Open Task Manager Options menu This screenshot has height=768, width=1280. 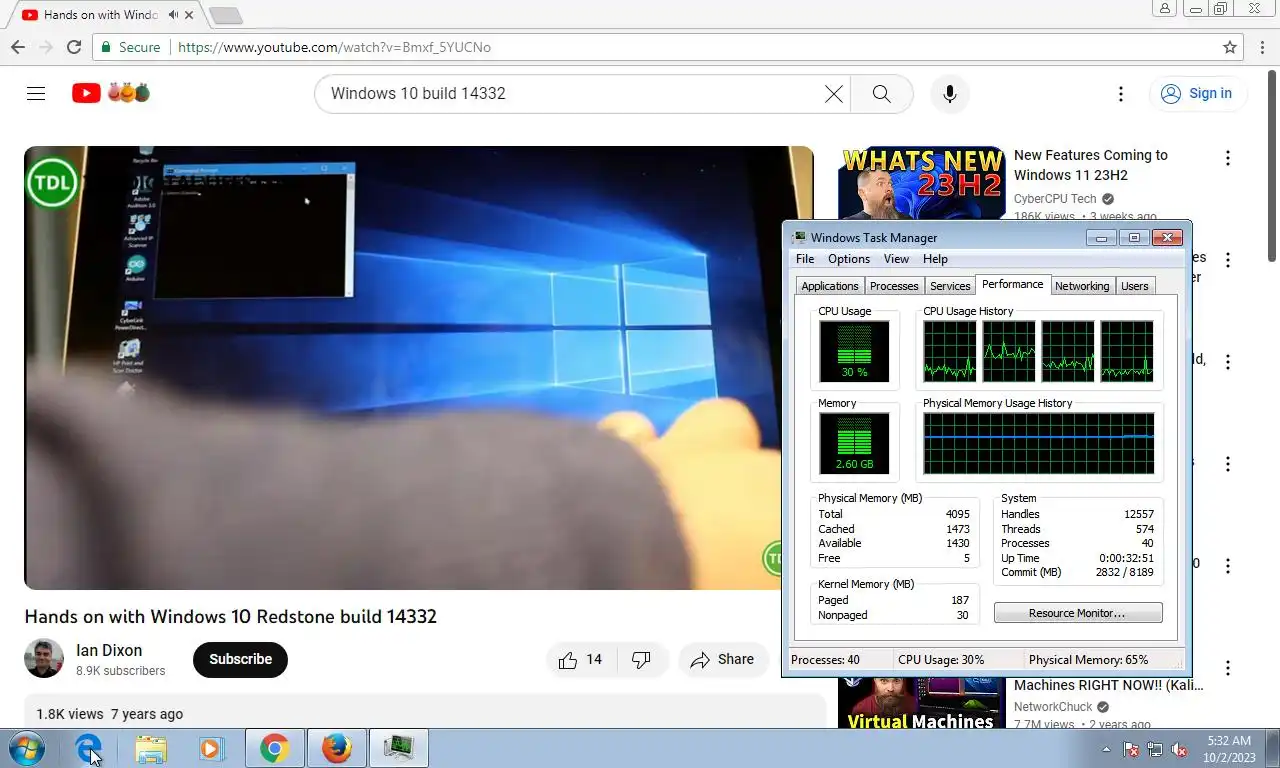click(849, 259)
